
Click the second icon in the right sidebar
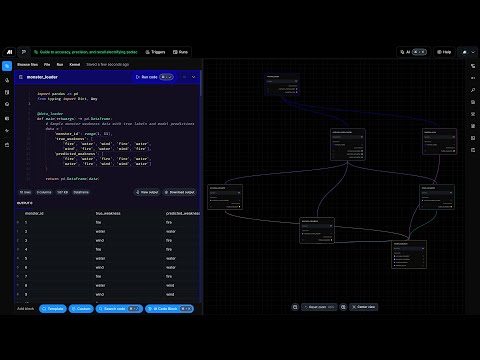[473, 78]
